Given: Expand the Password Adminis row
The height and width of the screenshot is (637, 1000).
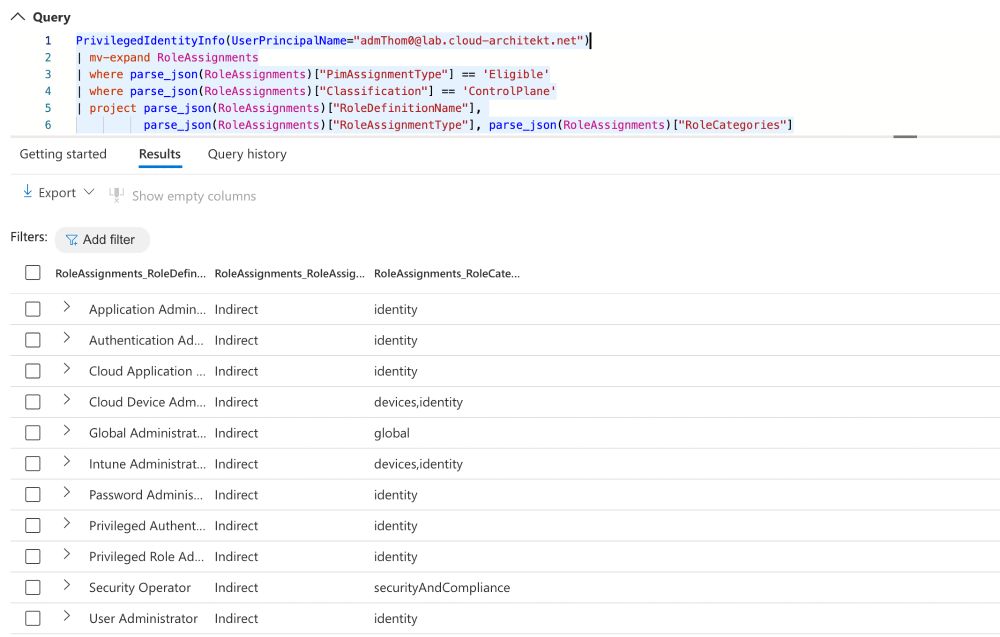Looking at the screenshot, I should pyautogui.click(x=66, y=492).
